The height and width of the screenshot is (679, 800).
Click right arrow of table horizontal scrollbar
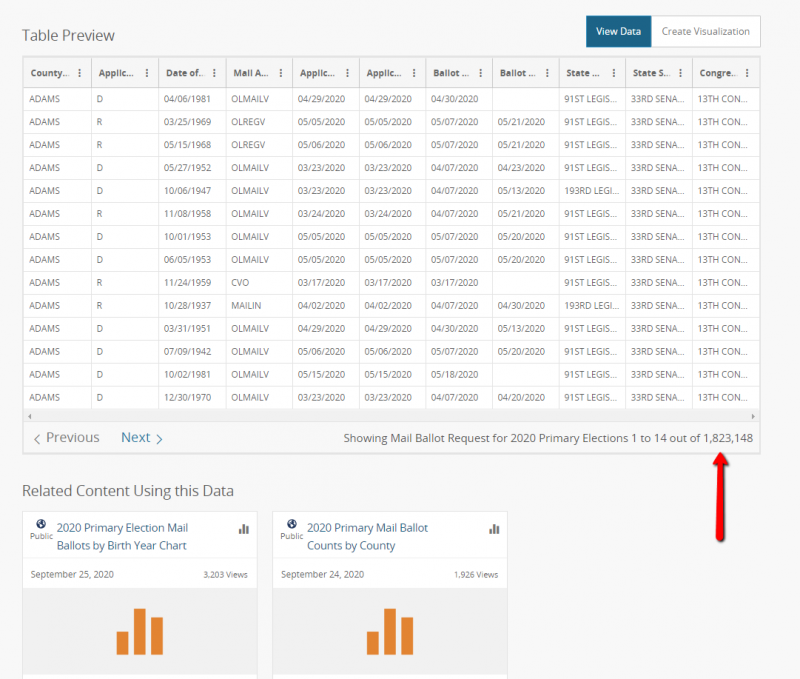[x=753, y=416]
